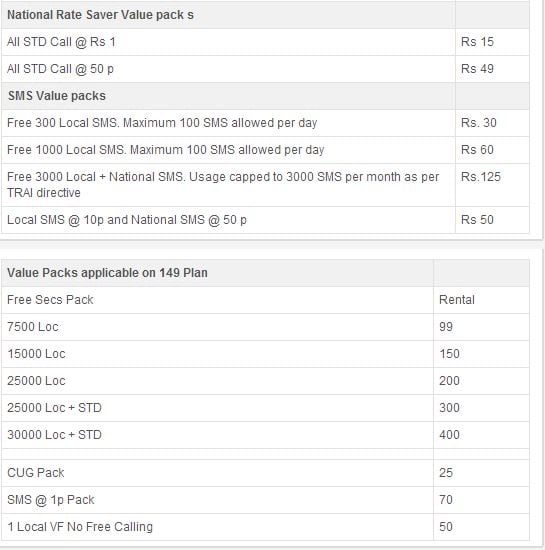Click the 15000 Loc pack row
The image size is (545, 550).
265,354
